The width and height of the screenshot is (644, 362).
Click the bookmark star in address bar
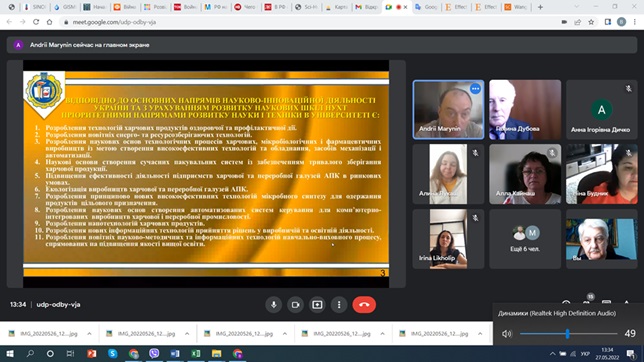point(591,22)
